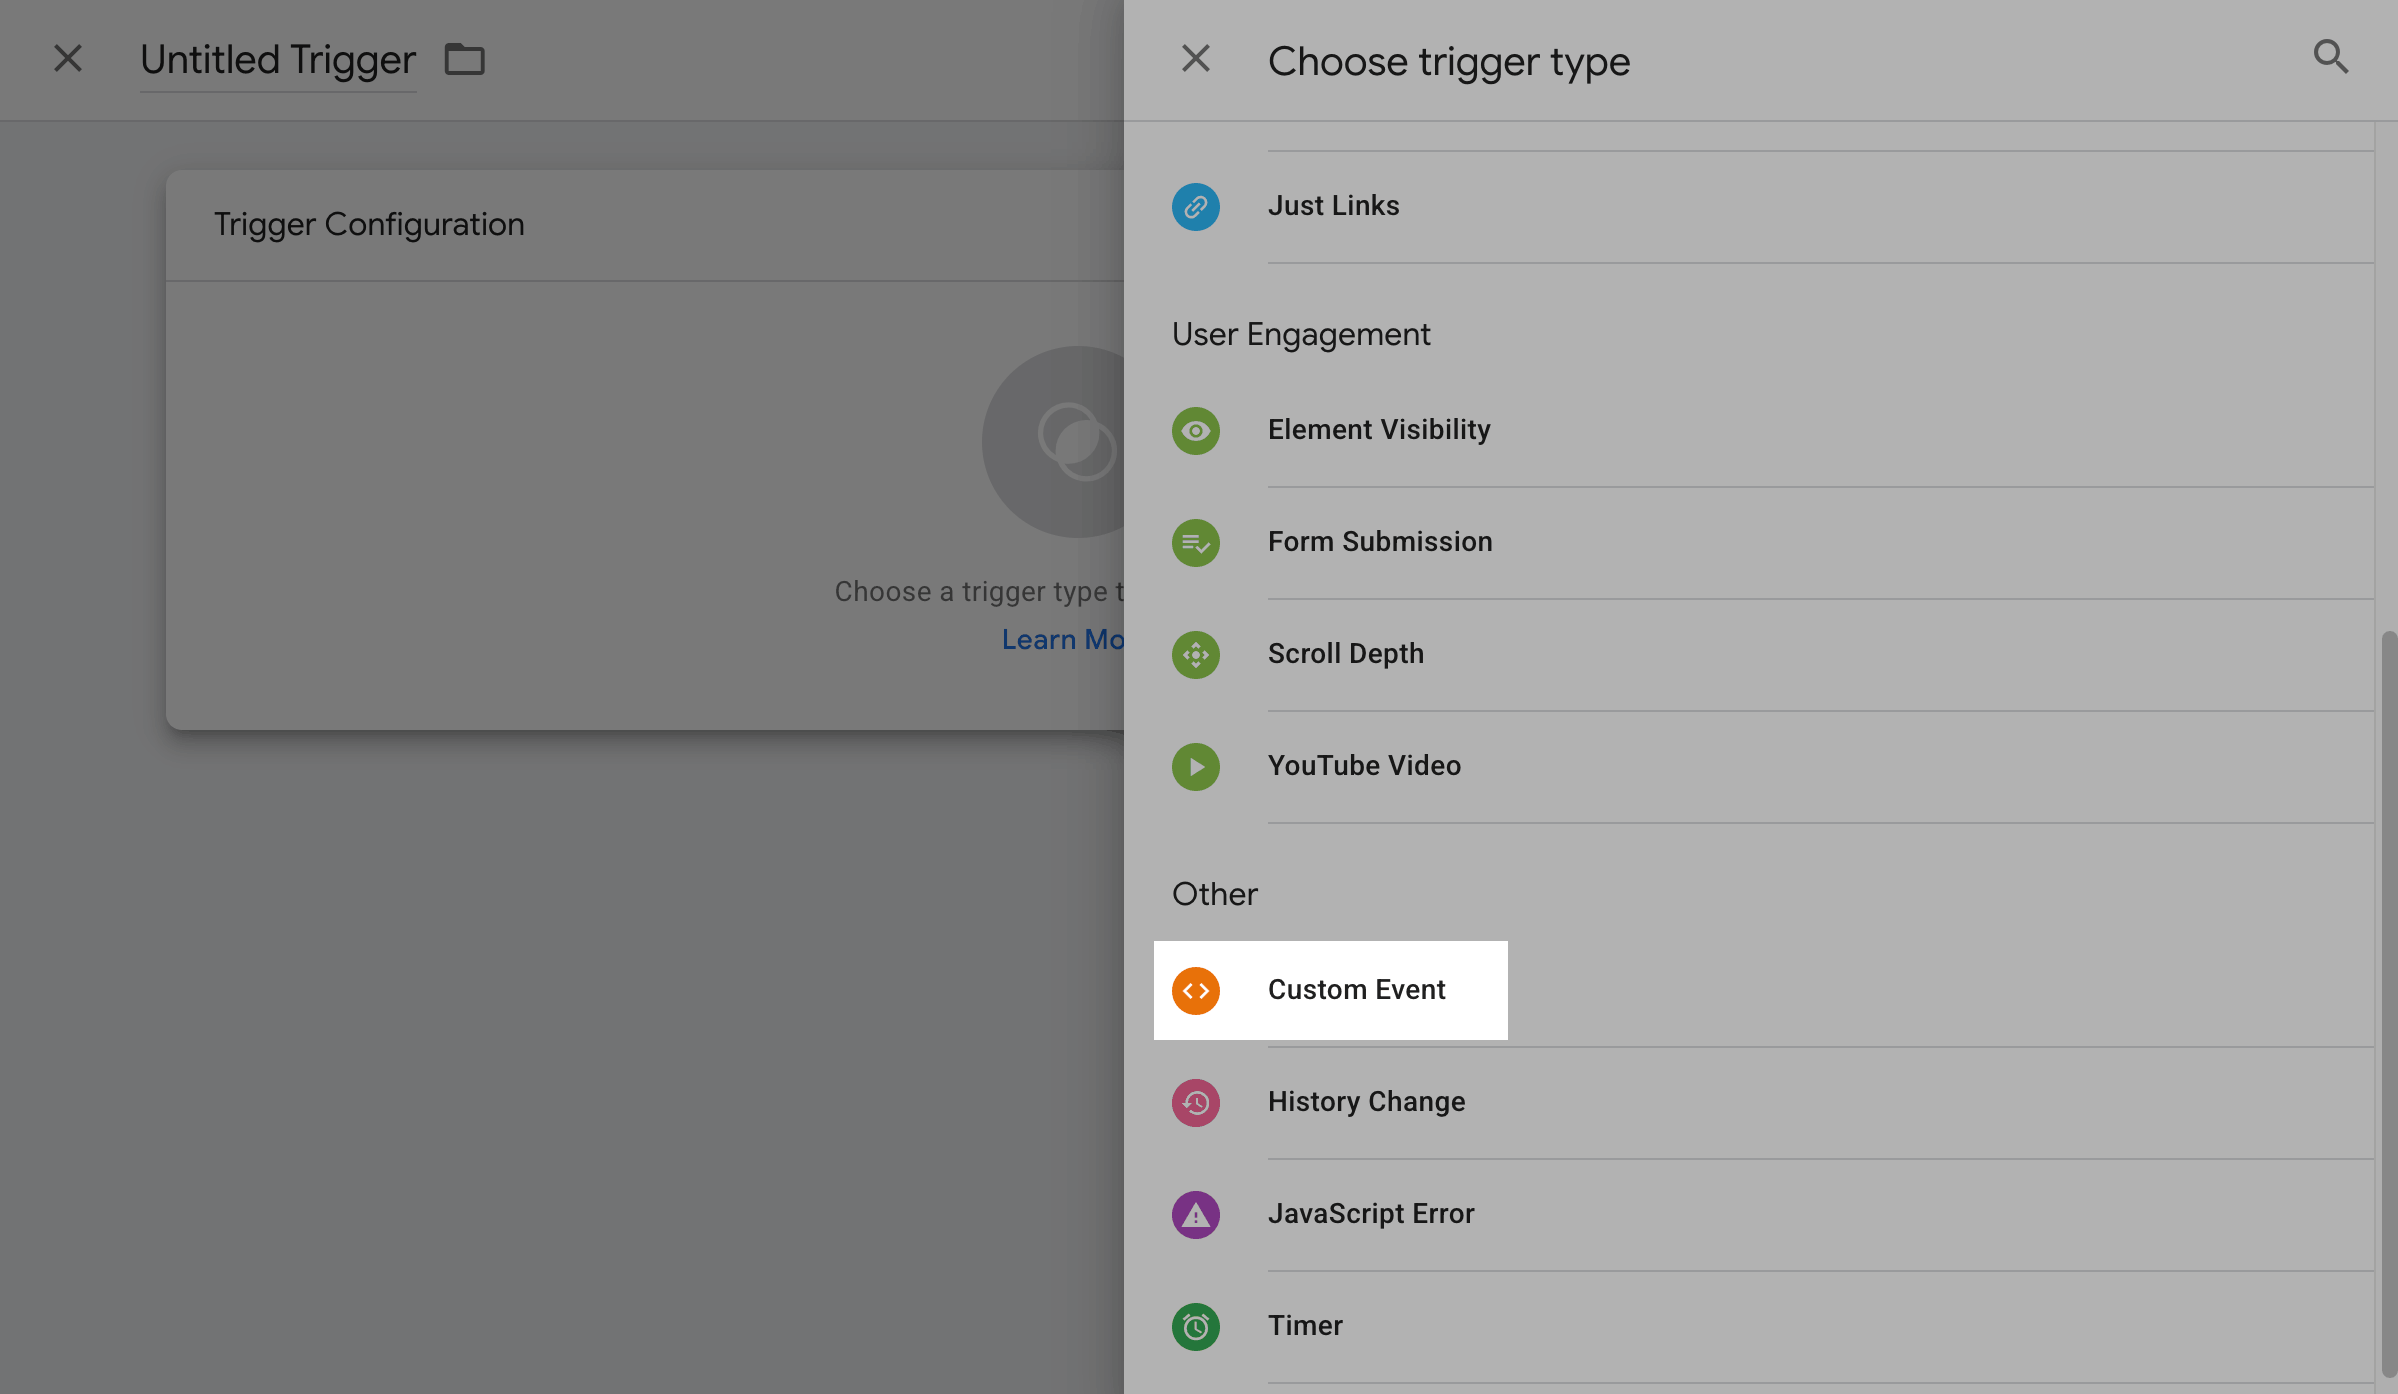The width and height of the screenshot is (2398, 1394).
Task: Open the Learn More link
Action: (1062, 640)
